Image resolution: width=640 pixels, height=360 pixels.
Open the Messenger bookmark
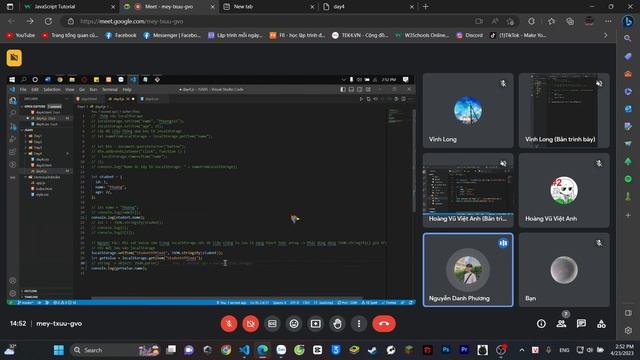point(172,36)
